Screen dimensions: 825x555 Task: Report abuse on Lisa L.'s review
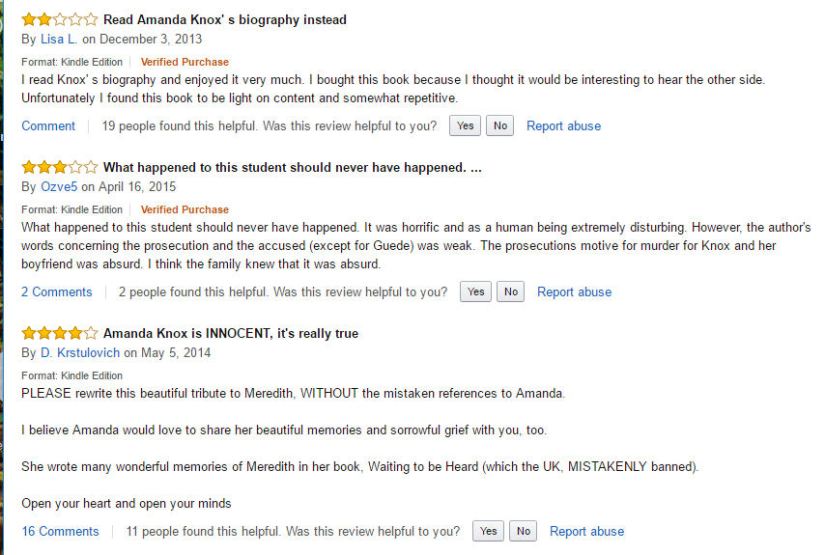(x=564, y=126)
